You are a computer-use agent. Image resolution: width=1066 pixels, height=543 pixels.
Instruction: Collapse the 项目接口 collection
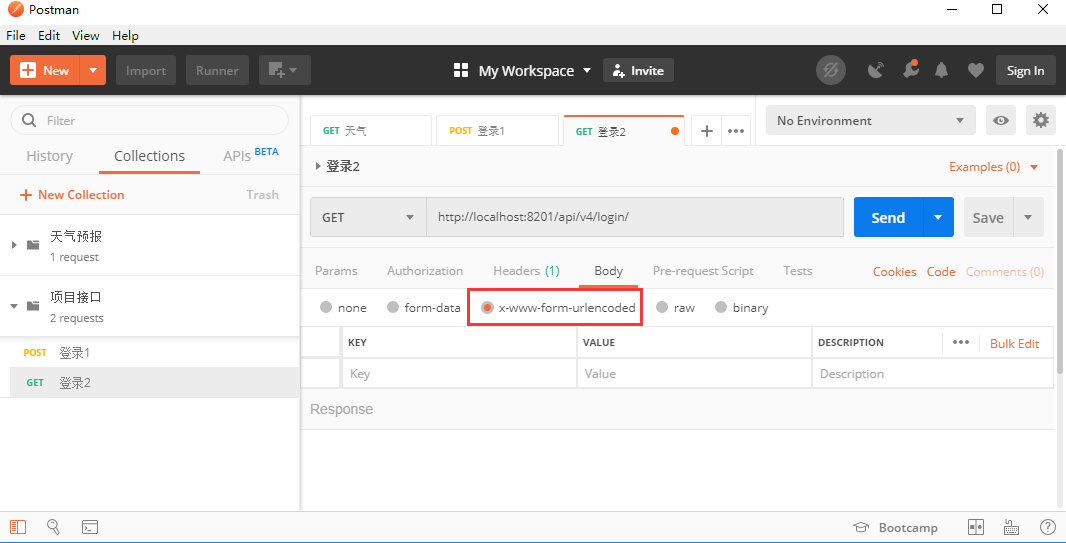[14, 306]
